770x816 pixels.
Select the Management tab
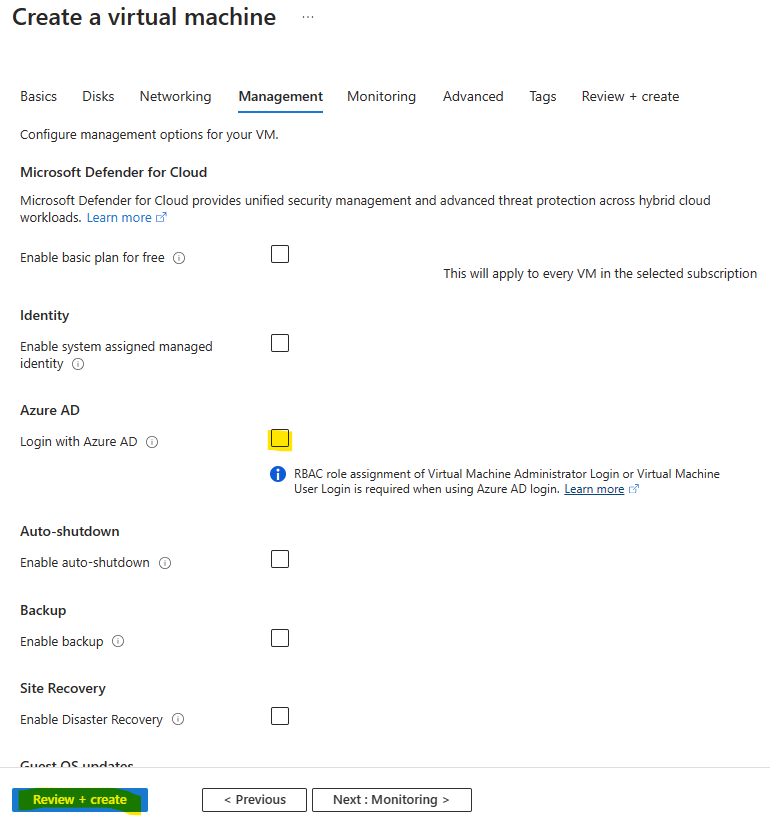[x=280, y=97]
